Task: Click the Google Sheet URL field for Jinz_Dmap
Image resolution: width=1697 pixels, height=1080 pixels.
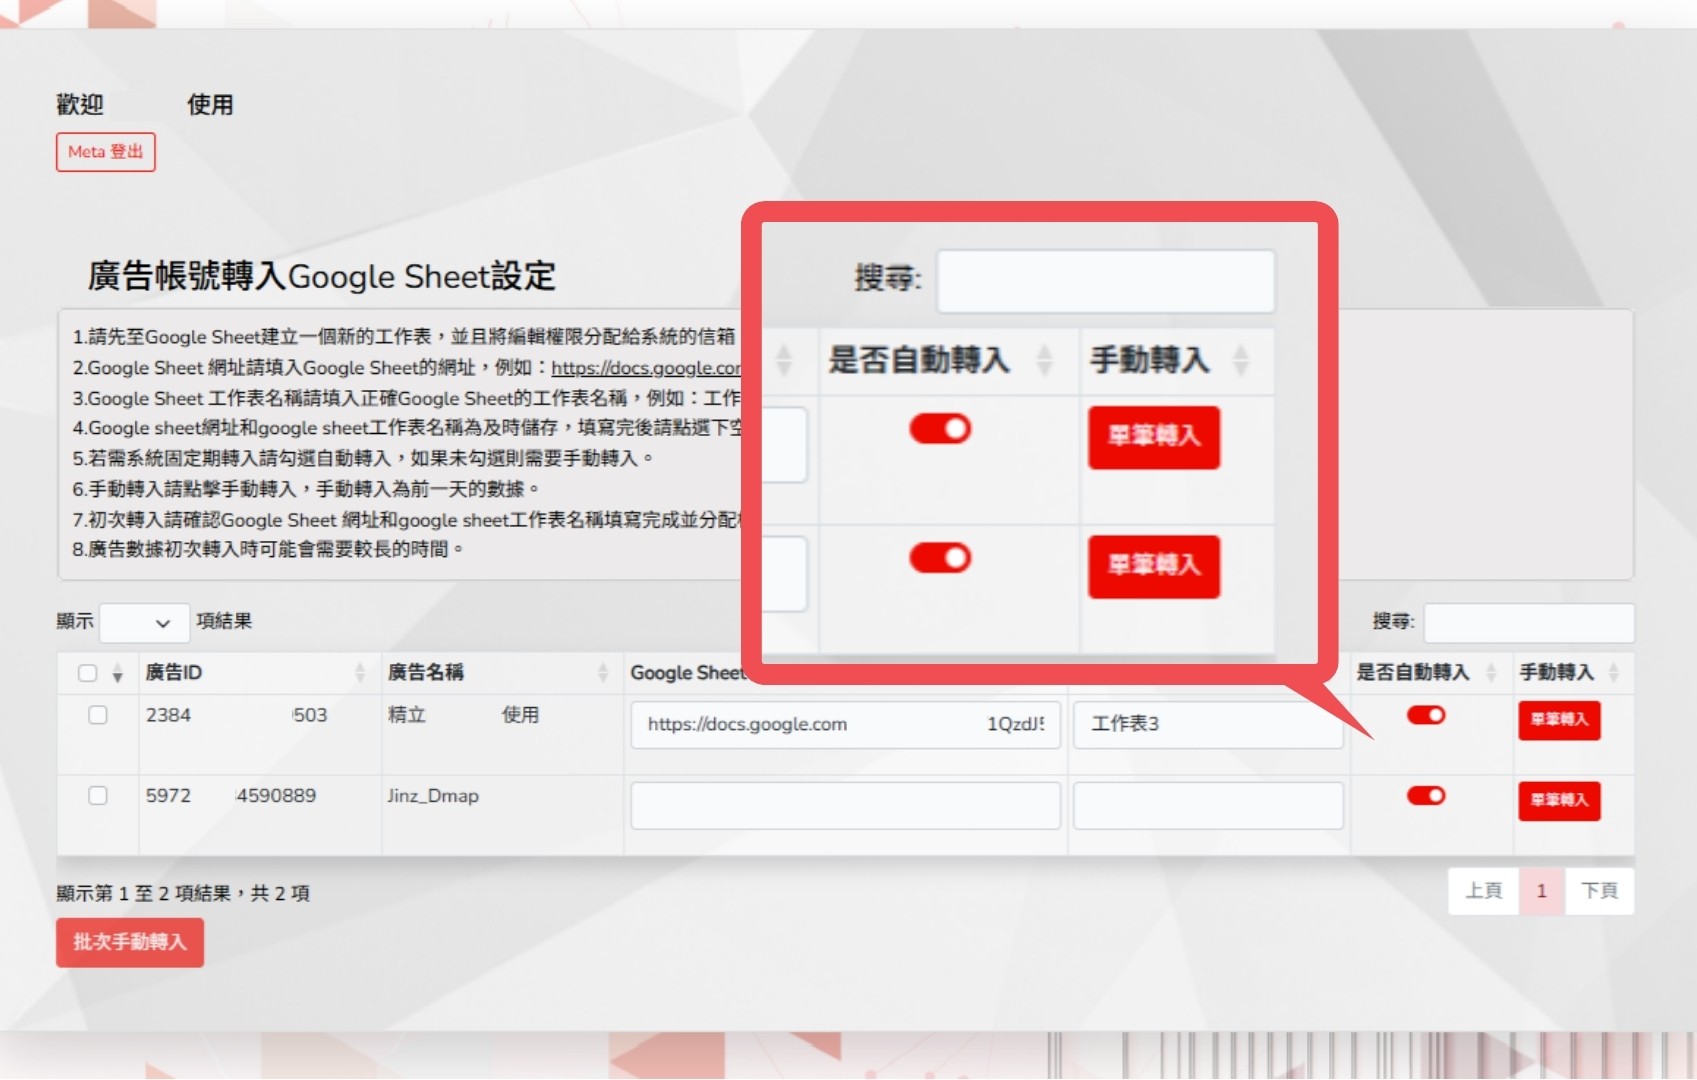Action: point(844,805)
